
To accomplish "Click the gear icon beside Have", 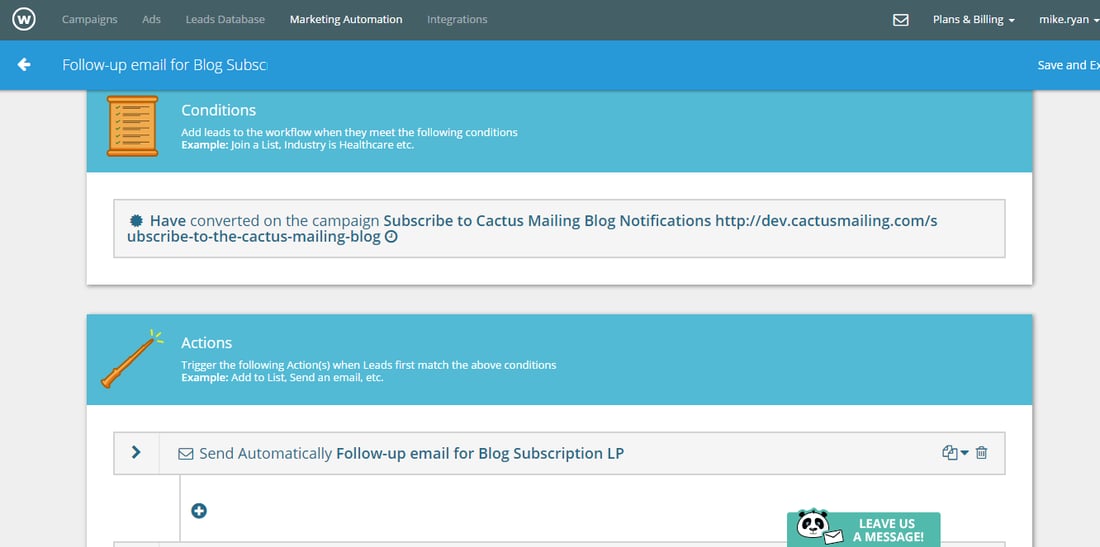I will [136, 220].
